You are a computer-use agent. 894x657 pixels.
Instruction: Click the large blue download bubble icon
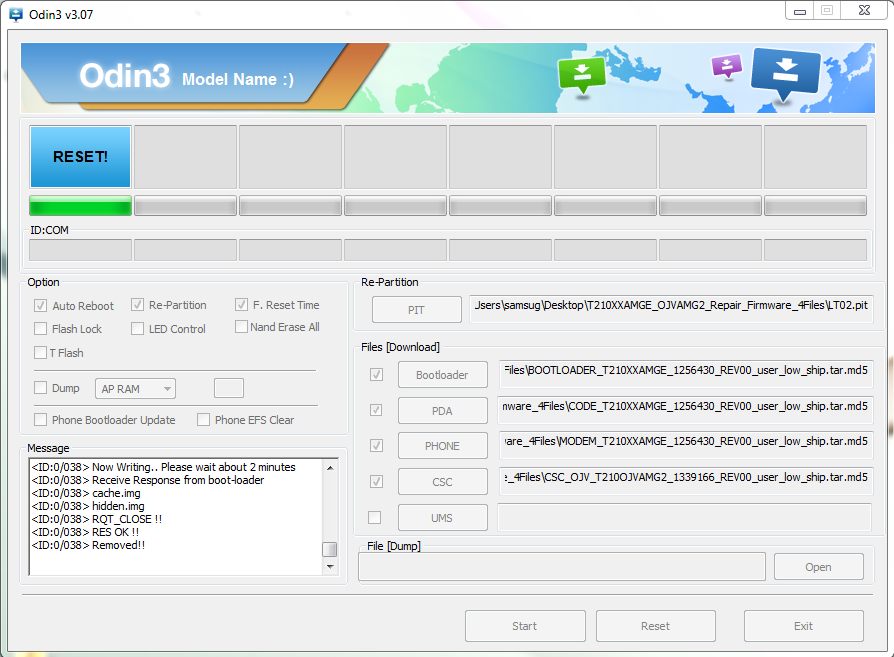click(x=786, y=73)
